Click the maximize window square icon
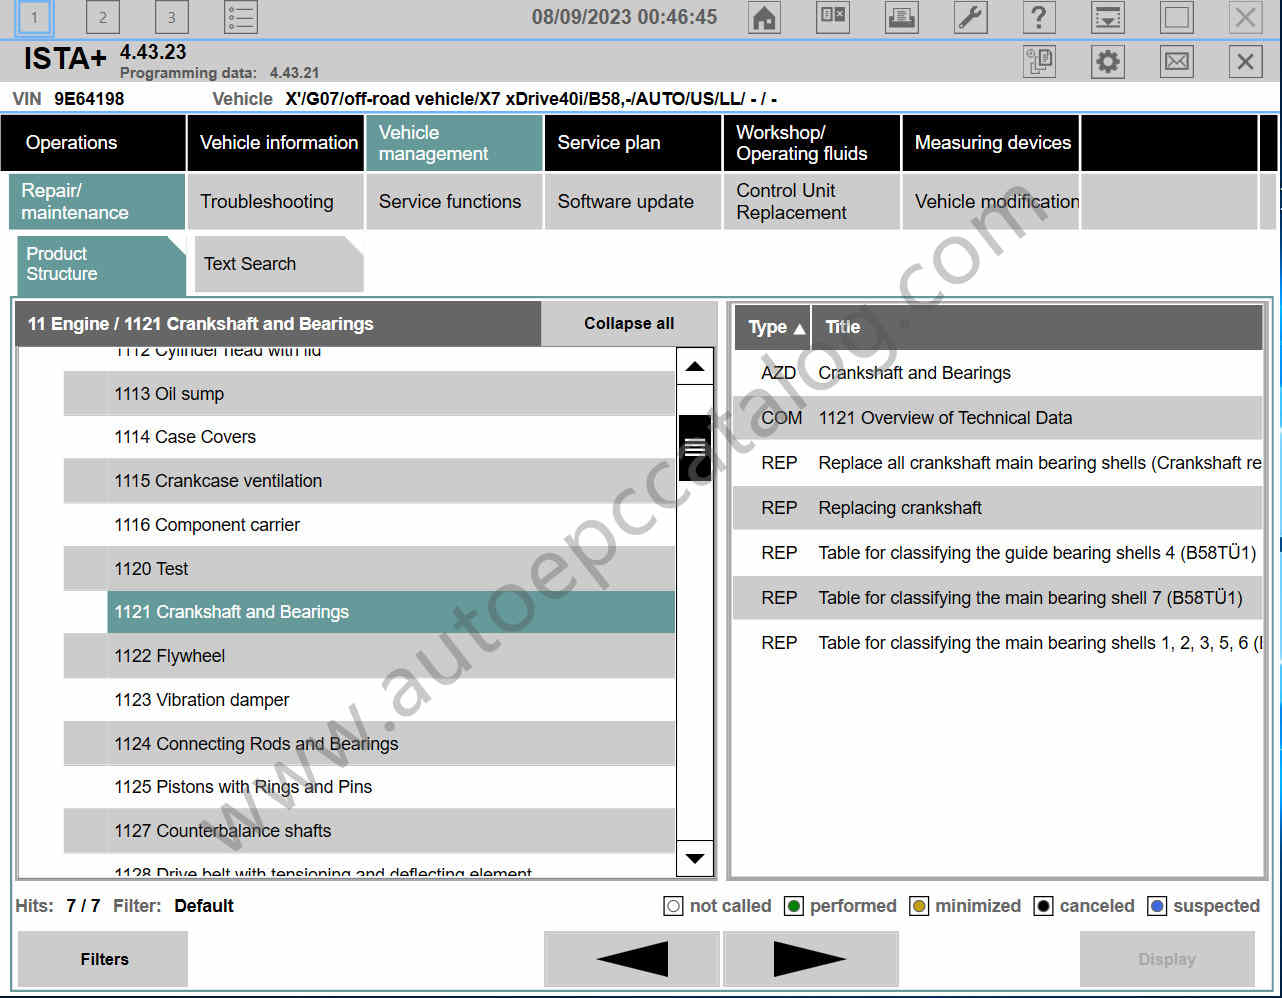The image size is (1282, 998). (x=1177, y=17)
